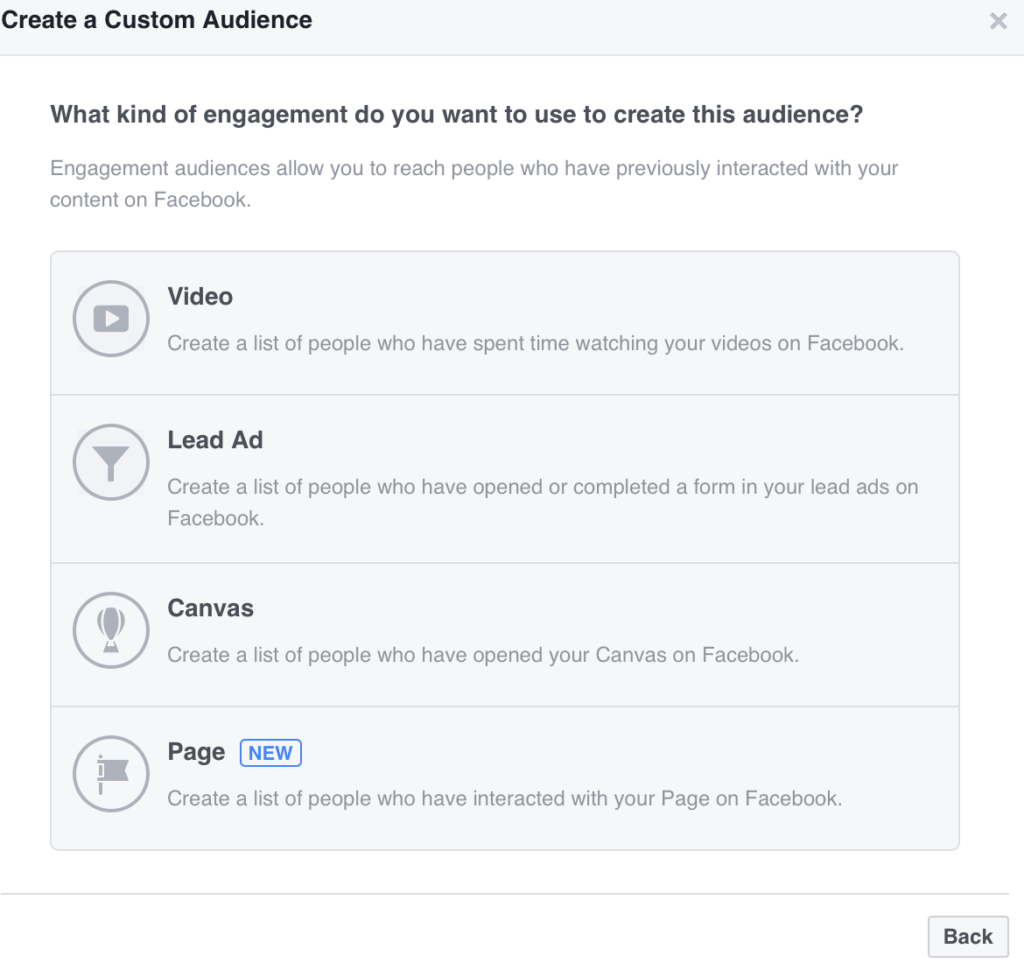Select the Page engagement title
The height and width of the screenshot is (970, 1024).
coord(196,752)
